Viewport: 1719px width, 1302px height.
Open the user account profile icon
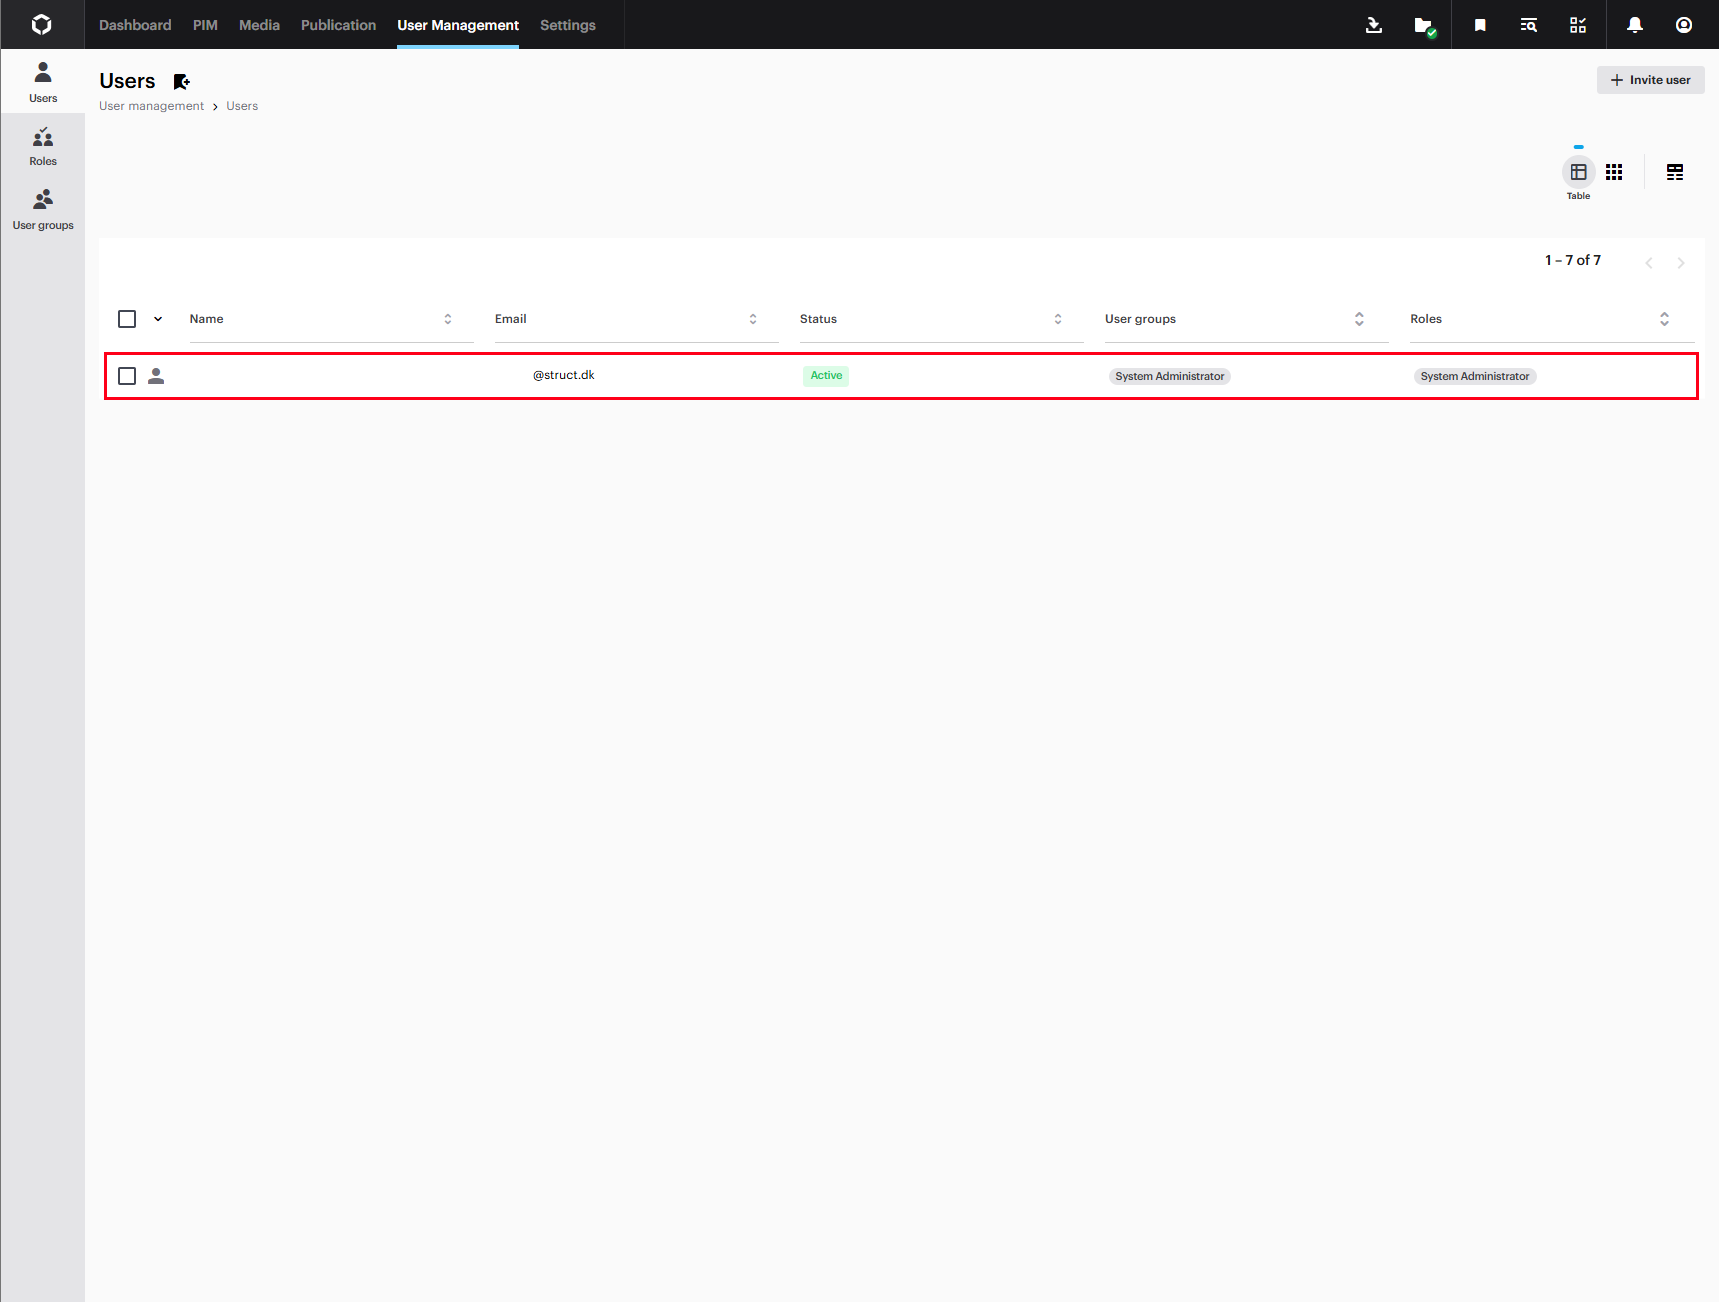tap(1683, 25)
